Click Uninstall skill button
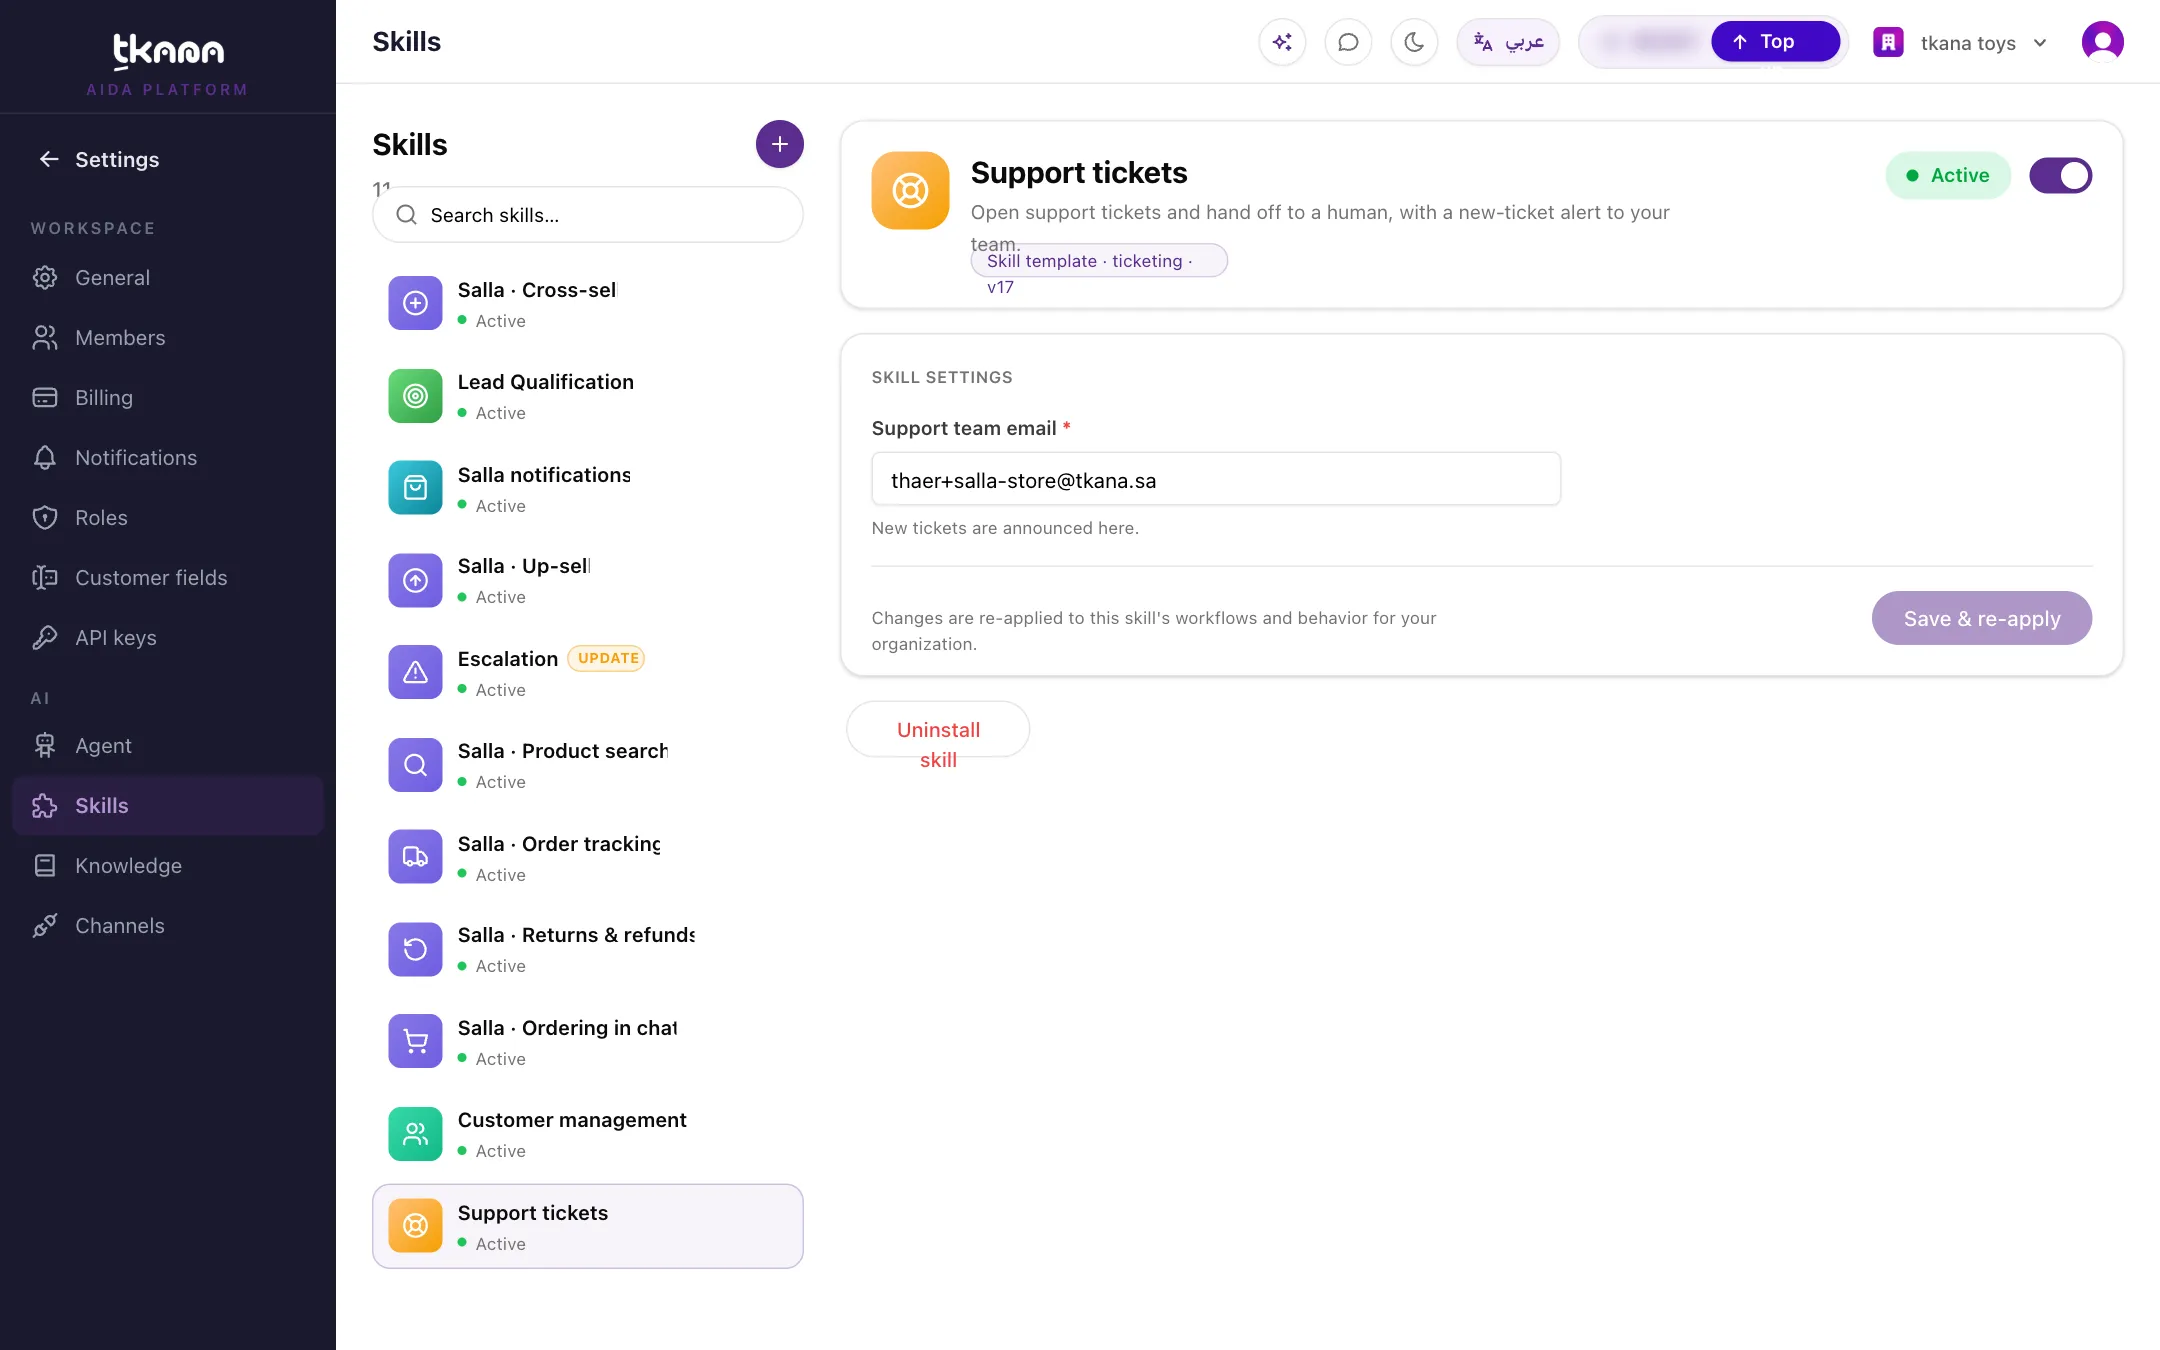Viewport: 2160px width, 1350px height. (x=938, y=729)
